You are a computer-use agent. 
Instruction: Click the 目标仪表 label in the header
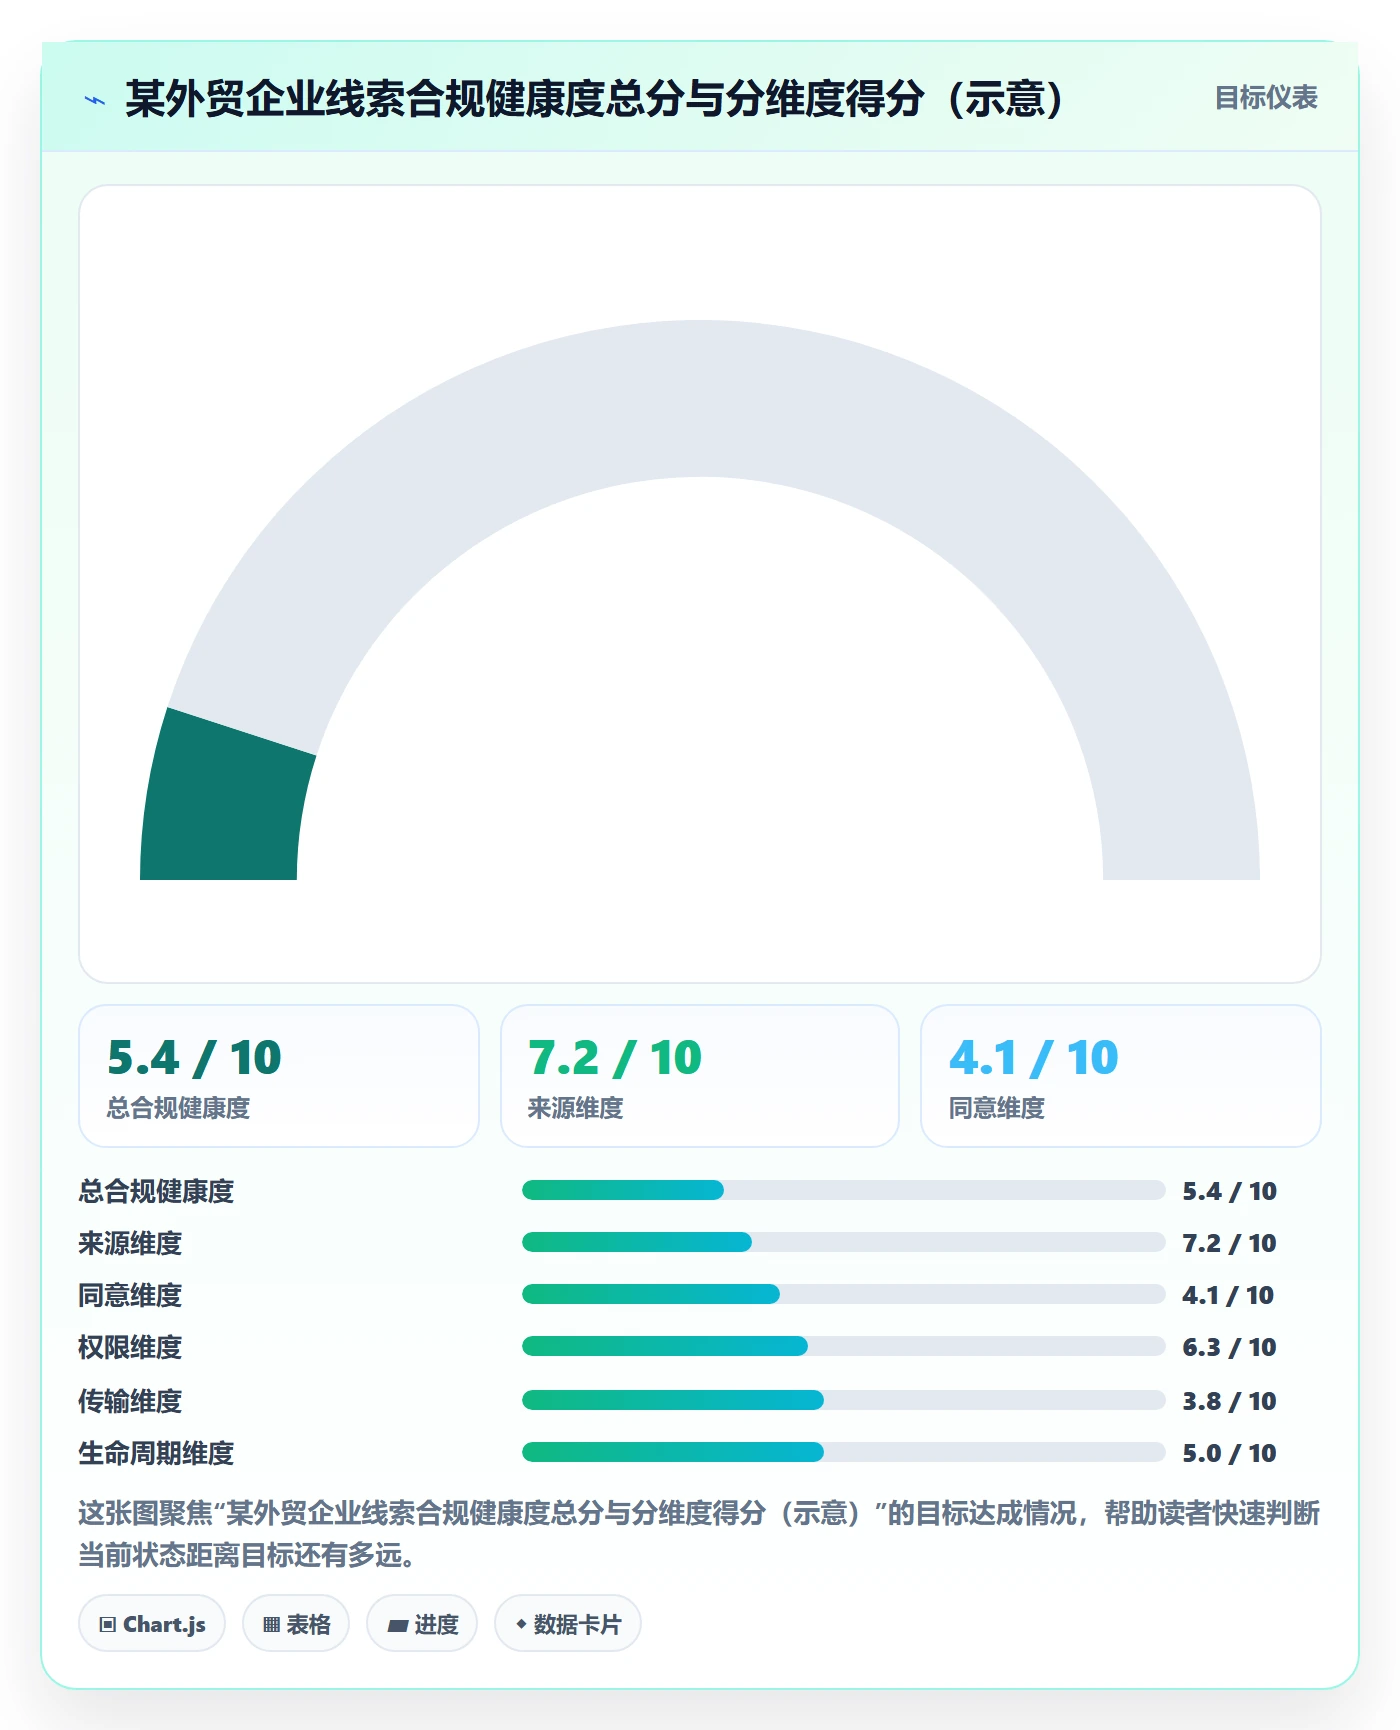(x=1266, y=98)
